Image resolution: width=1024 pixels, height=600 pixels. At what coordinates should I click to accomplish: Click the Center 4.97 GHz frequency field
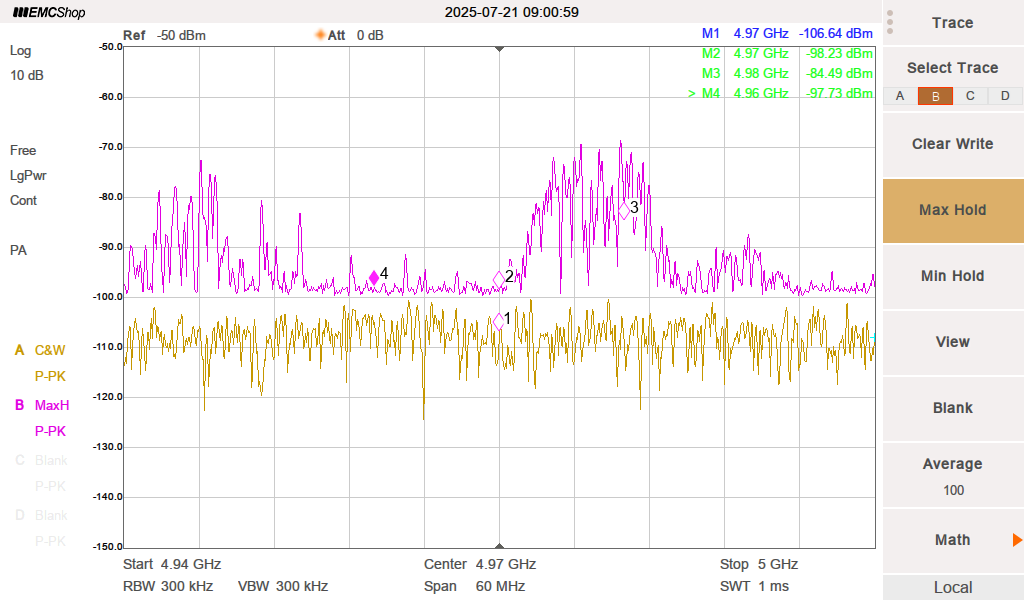[x=480, y=564]
